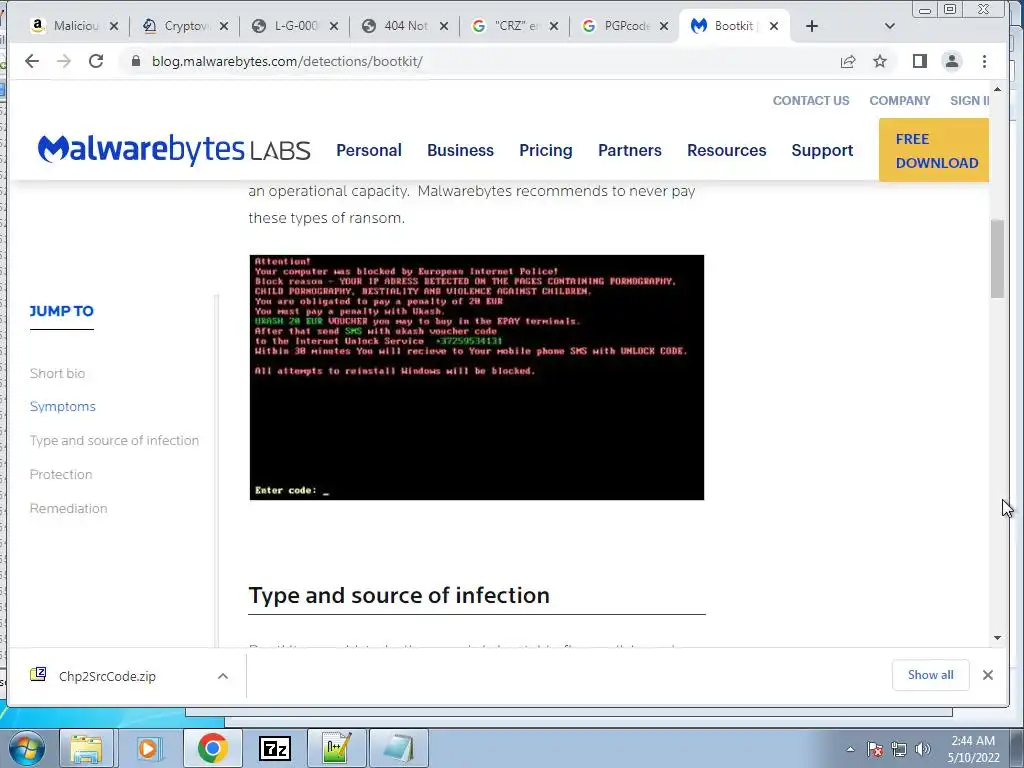
Task: Click the volume speaker tray icon
Action: point(923,749)
